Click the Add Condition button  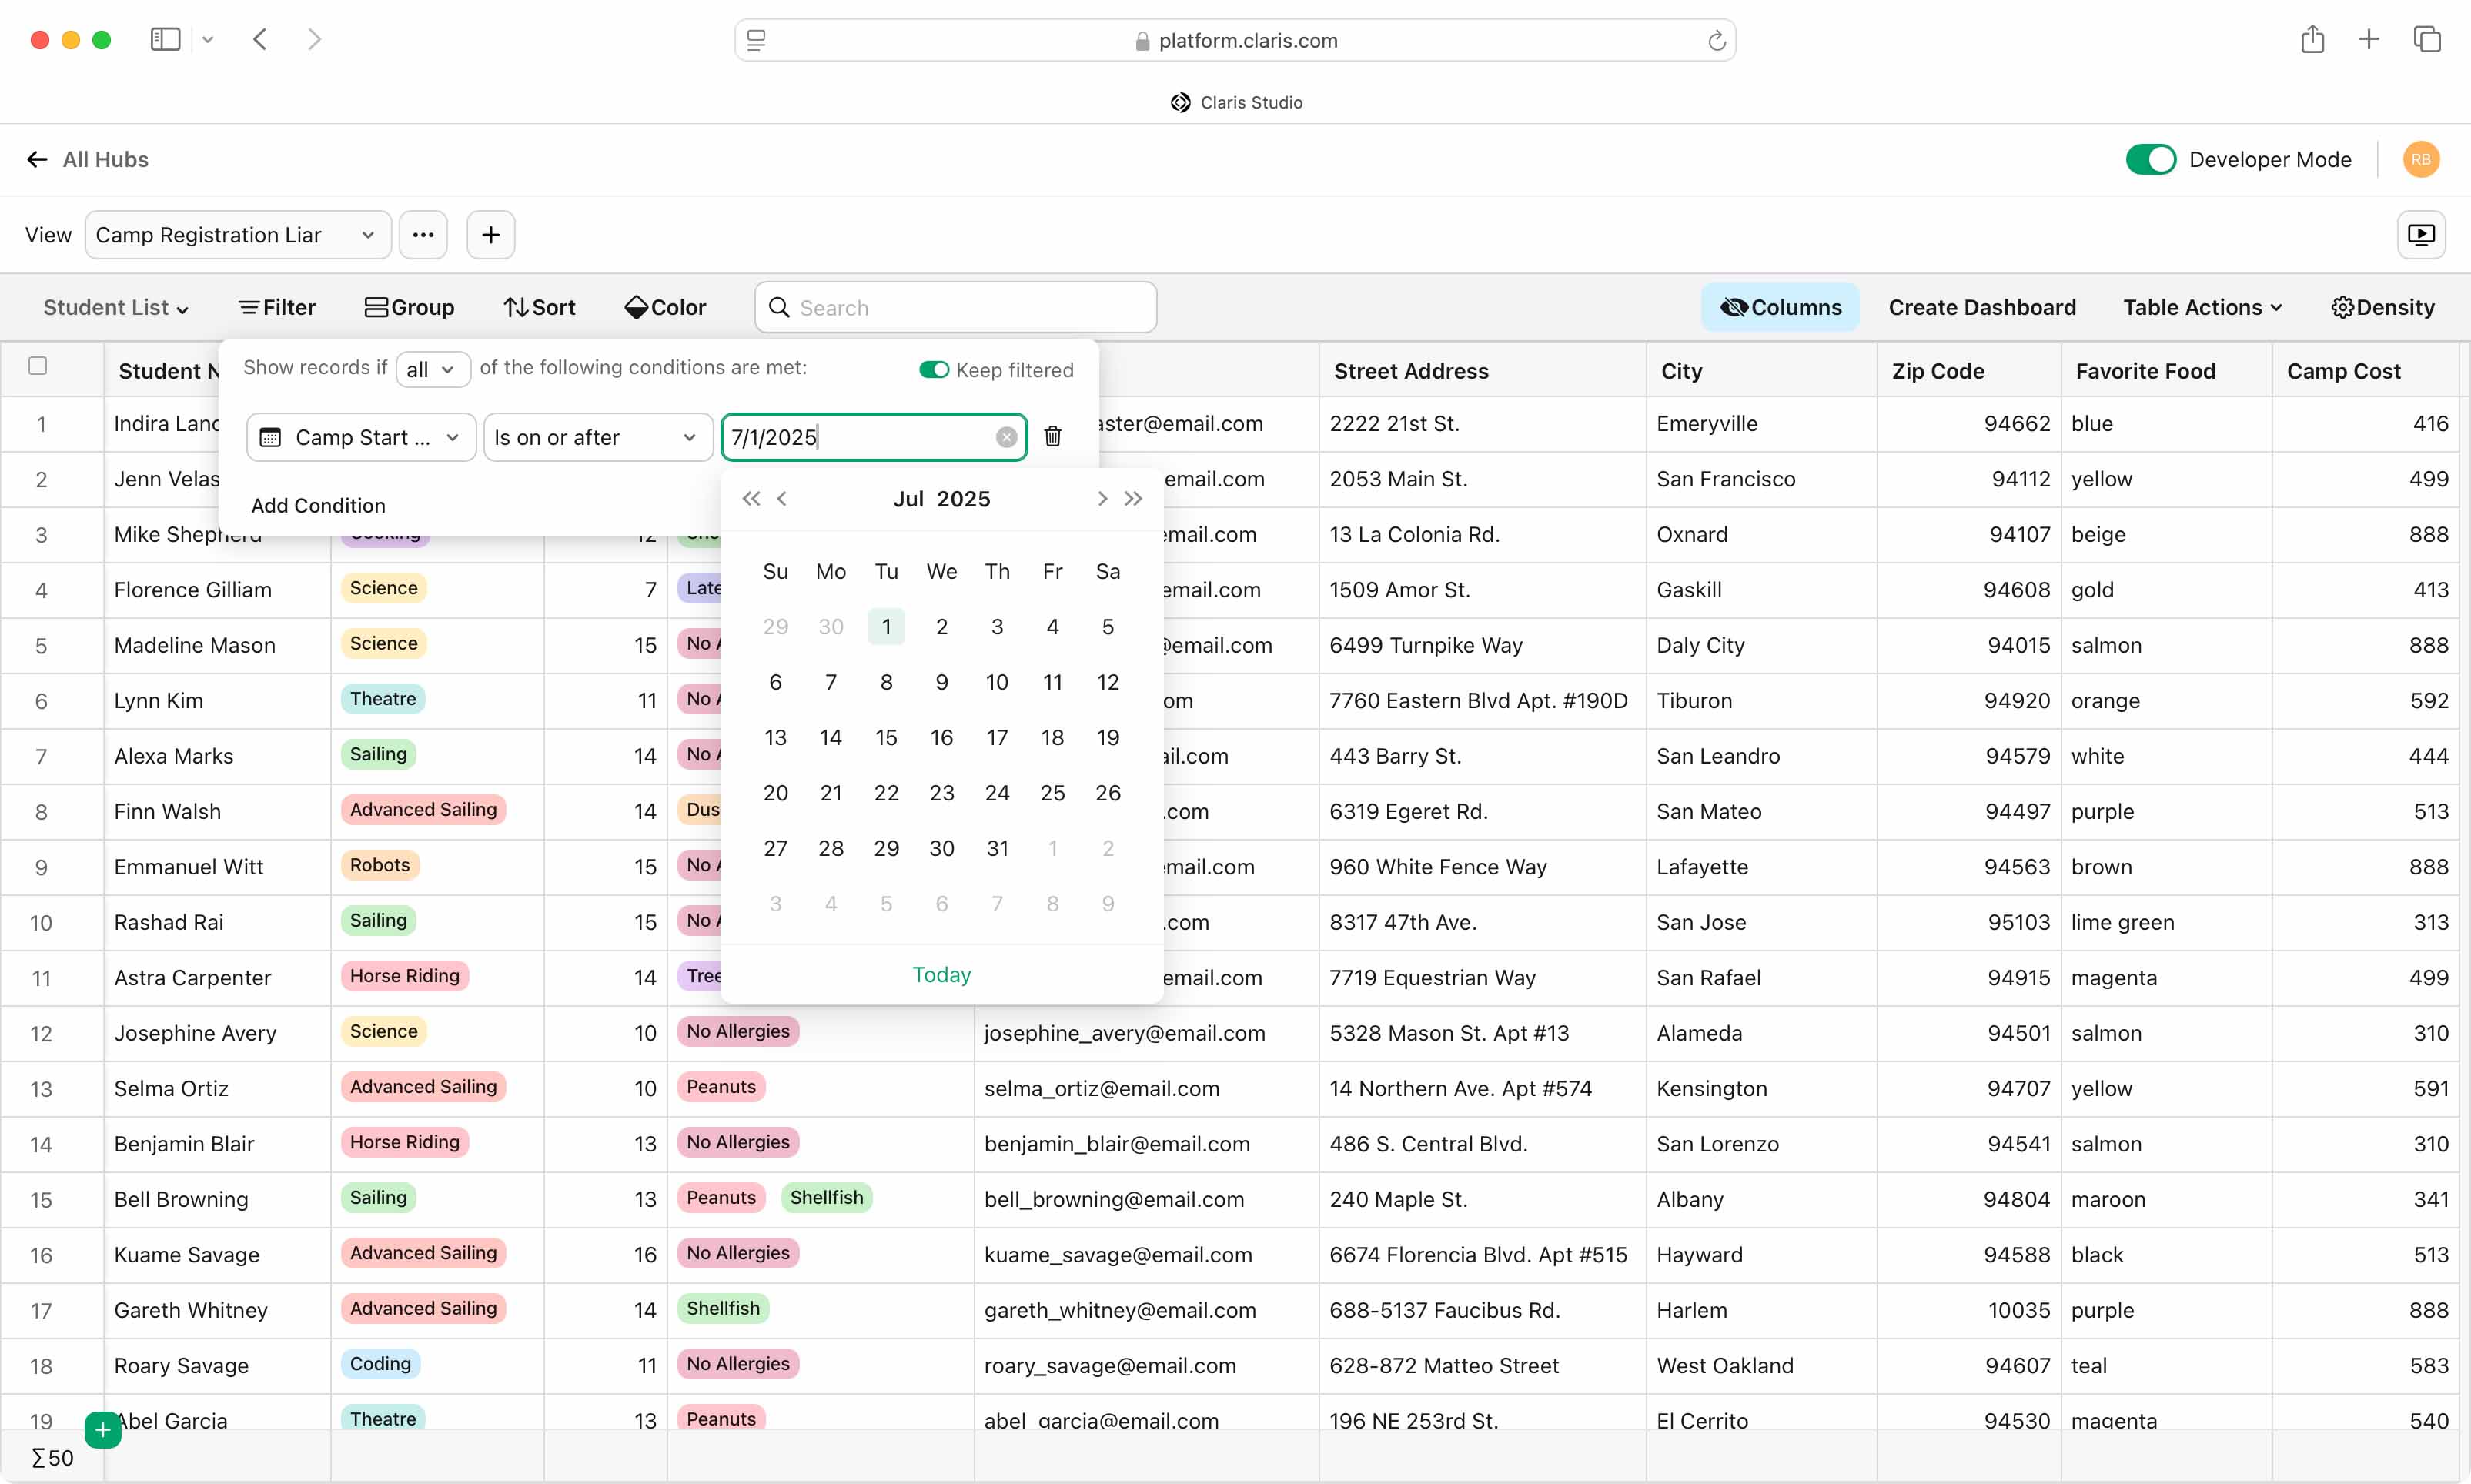(x=318, y=506)
